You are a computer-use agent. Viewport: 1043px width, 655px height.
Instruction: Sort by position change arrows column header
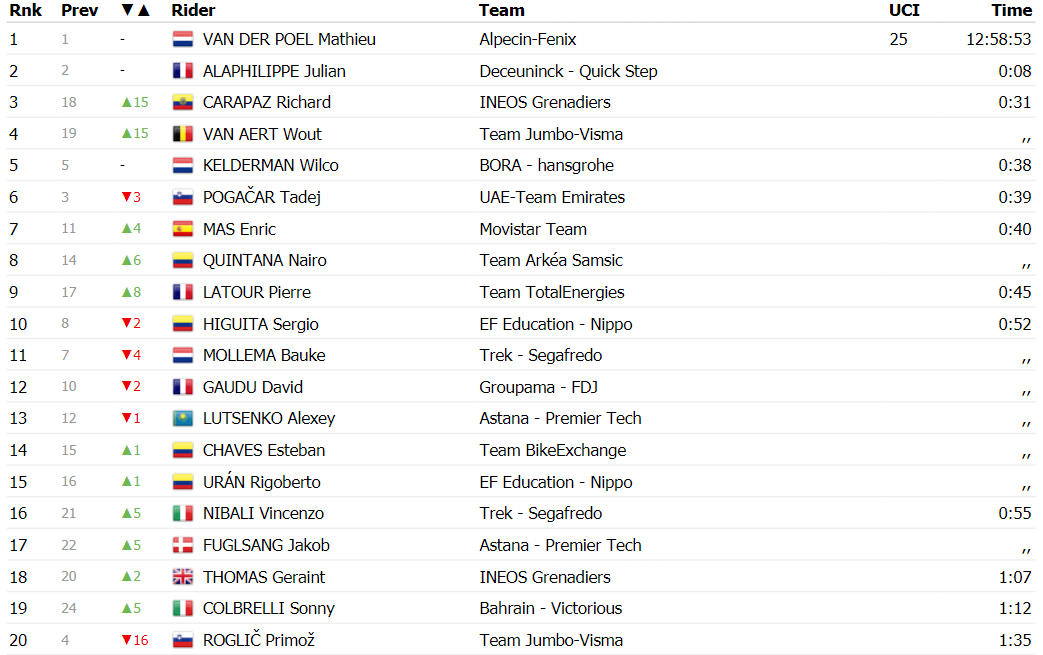point(136,11)
